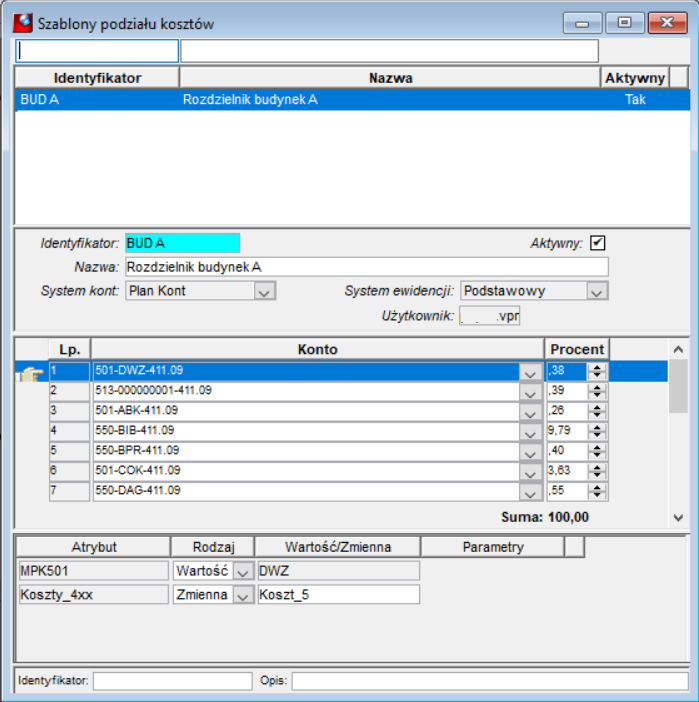Click account 550-BIB-411.09 text
Viewport: 699px width, 702px height.
(x=134, y=430)
